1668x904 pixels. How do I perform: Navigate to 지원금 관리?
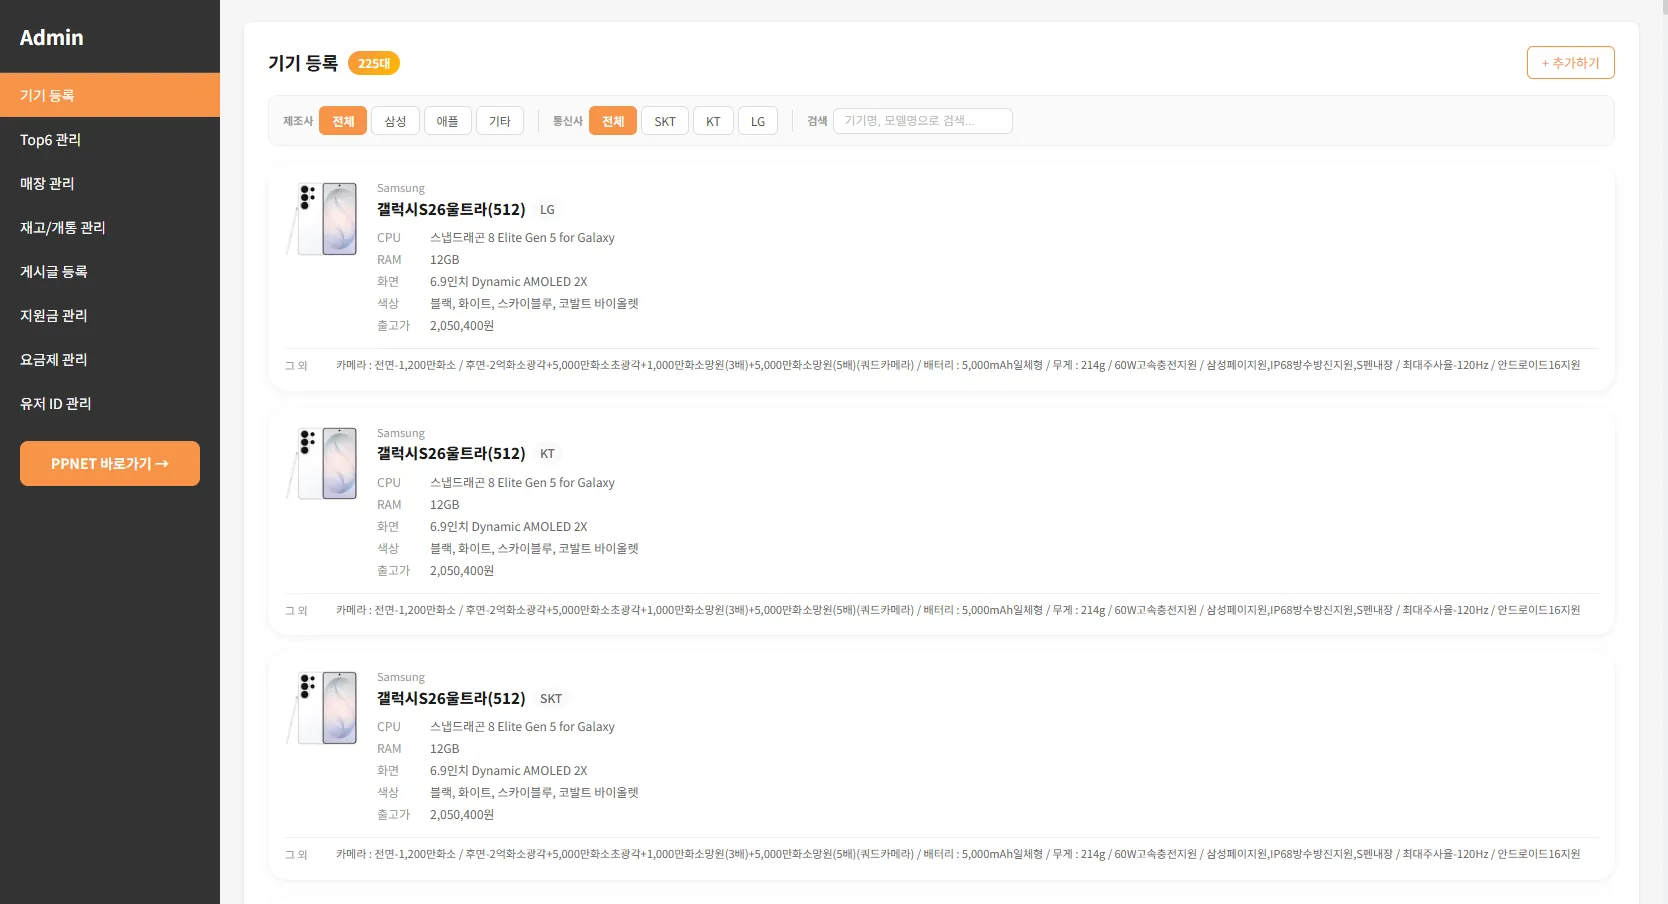pos(110,315)
